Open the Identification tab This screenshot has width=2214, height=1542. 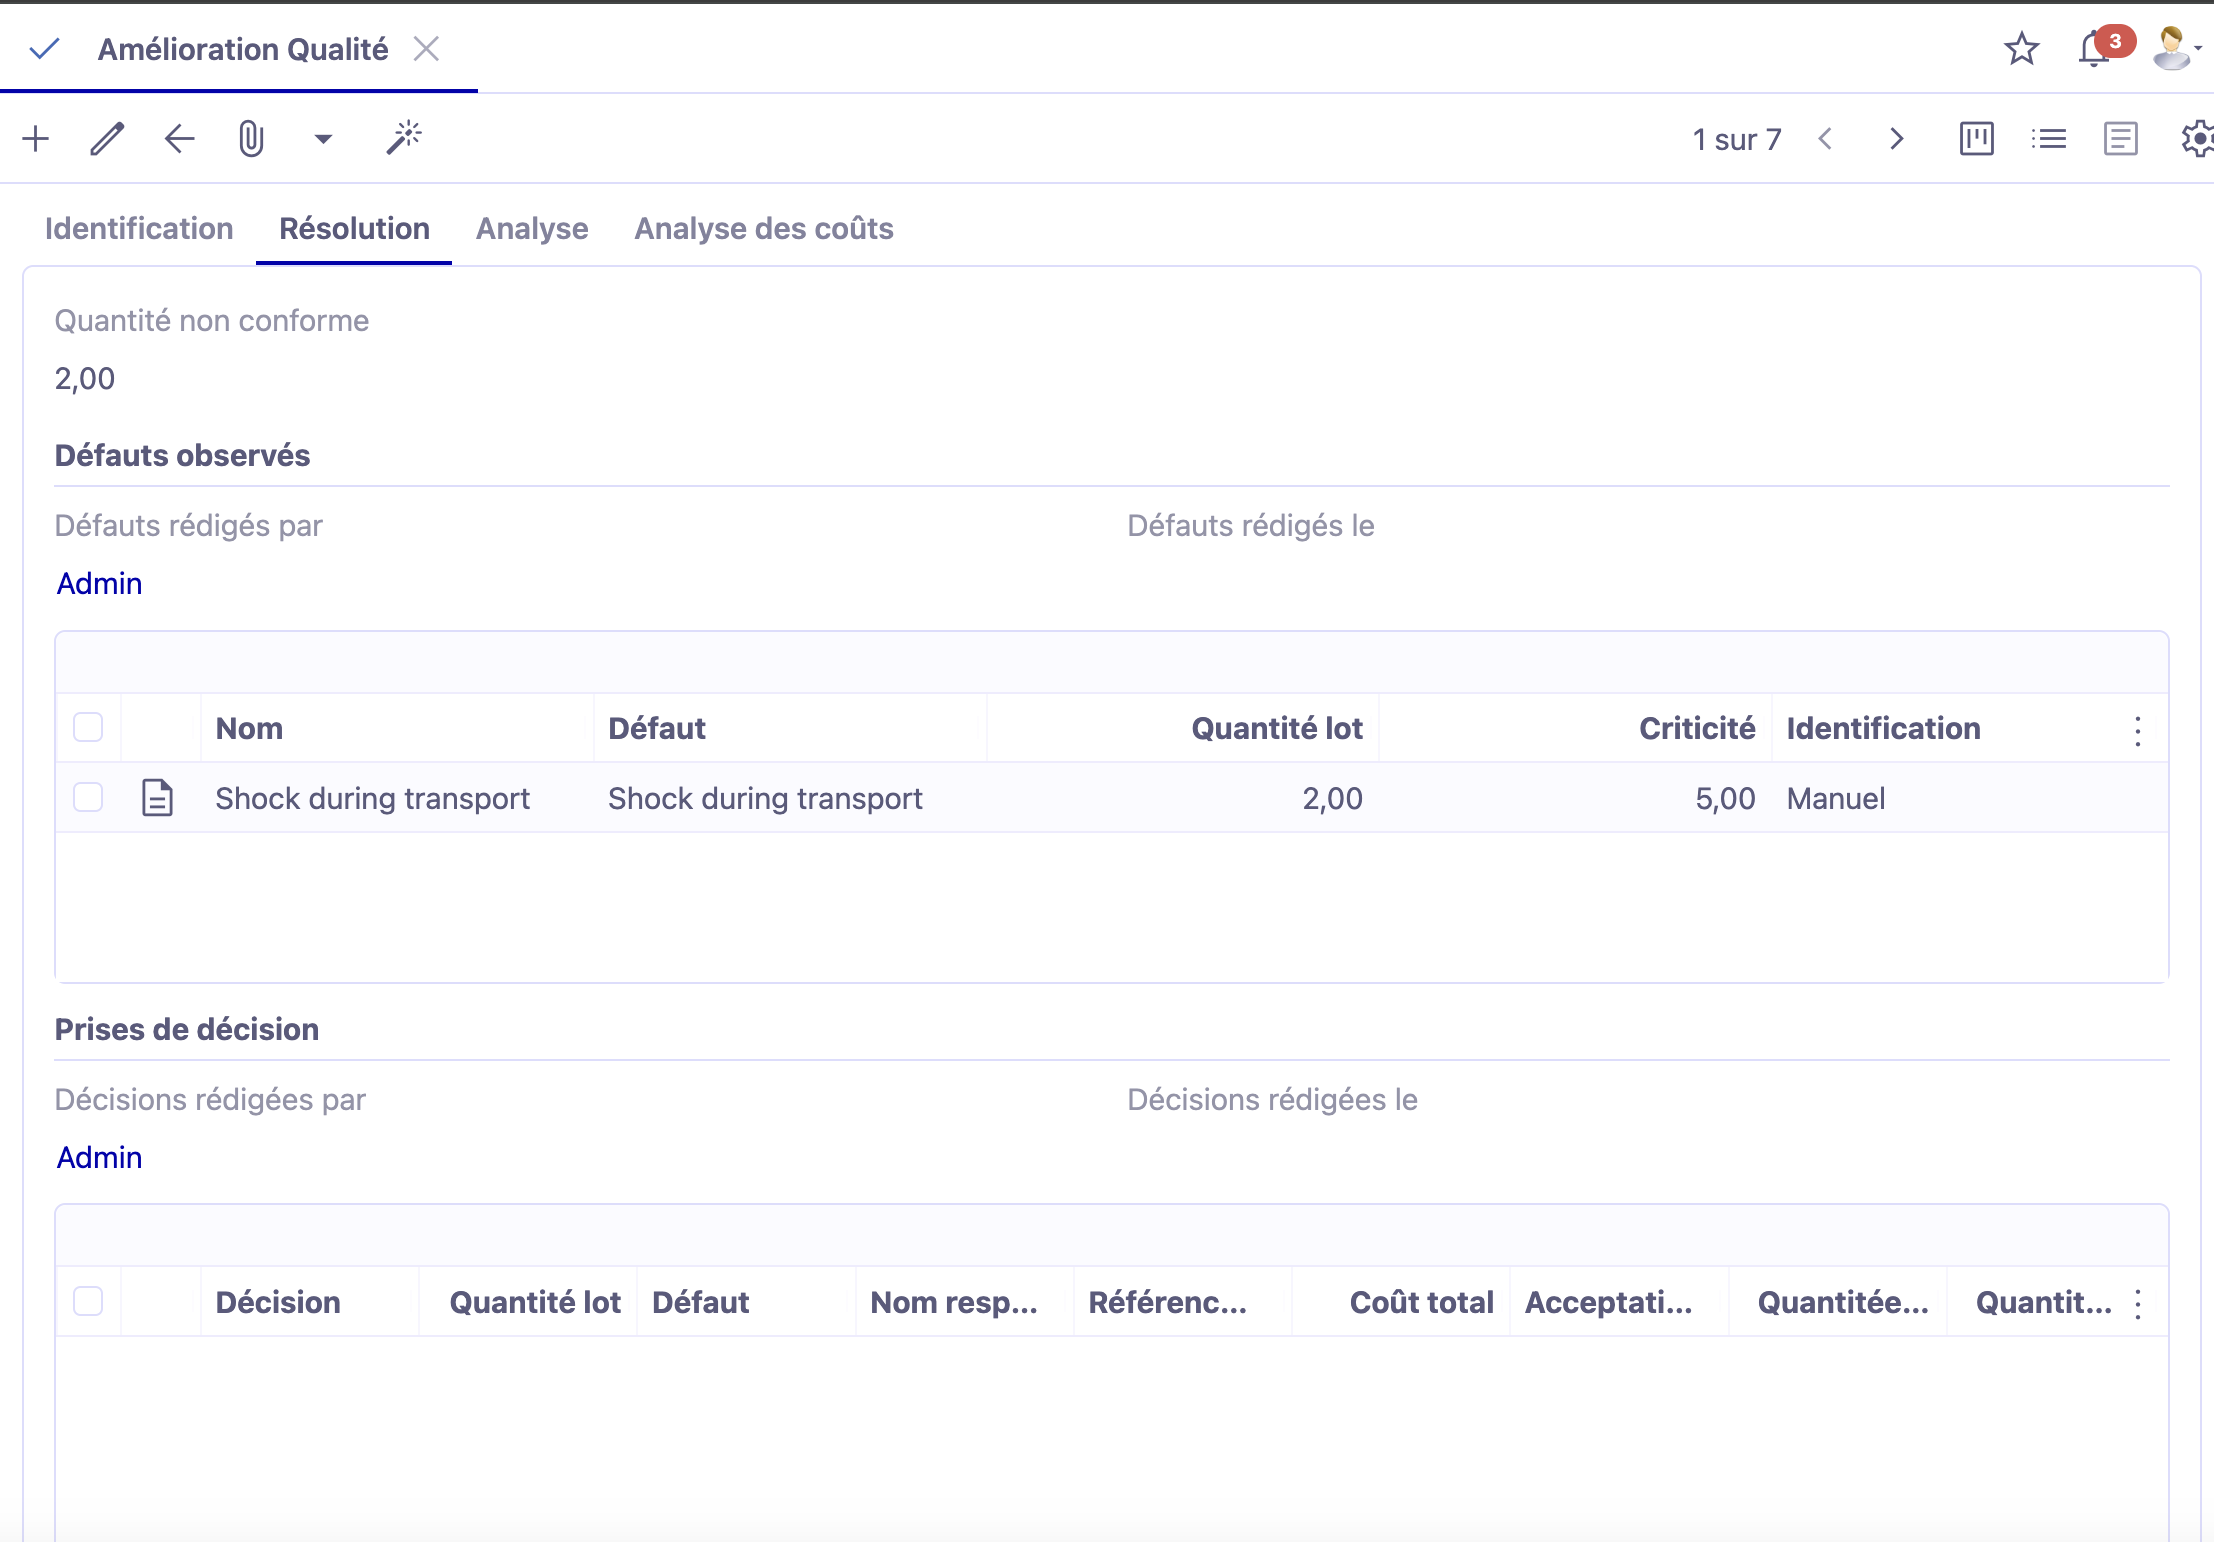pos(139,229)
